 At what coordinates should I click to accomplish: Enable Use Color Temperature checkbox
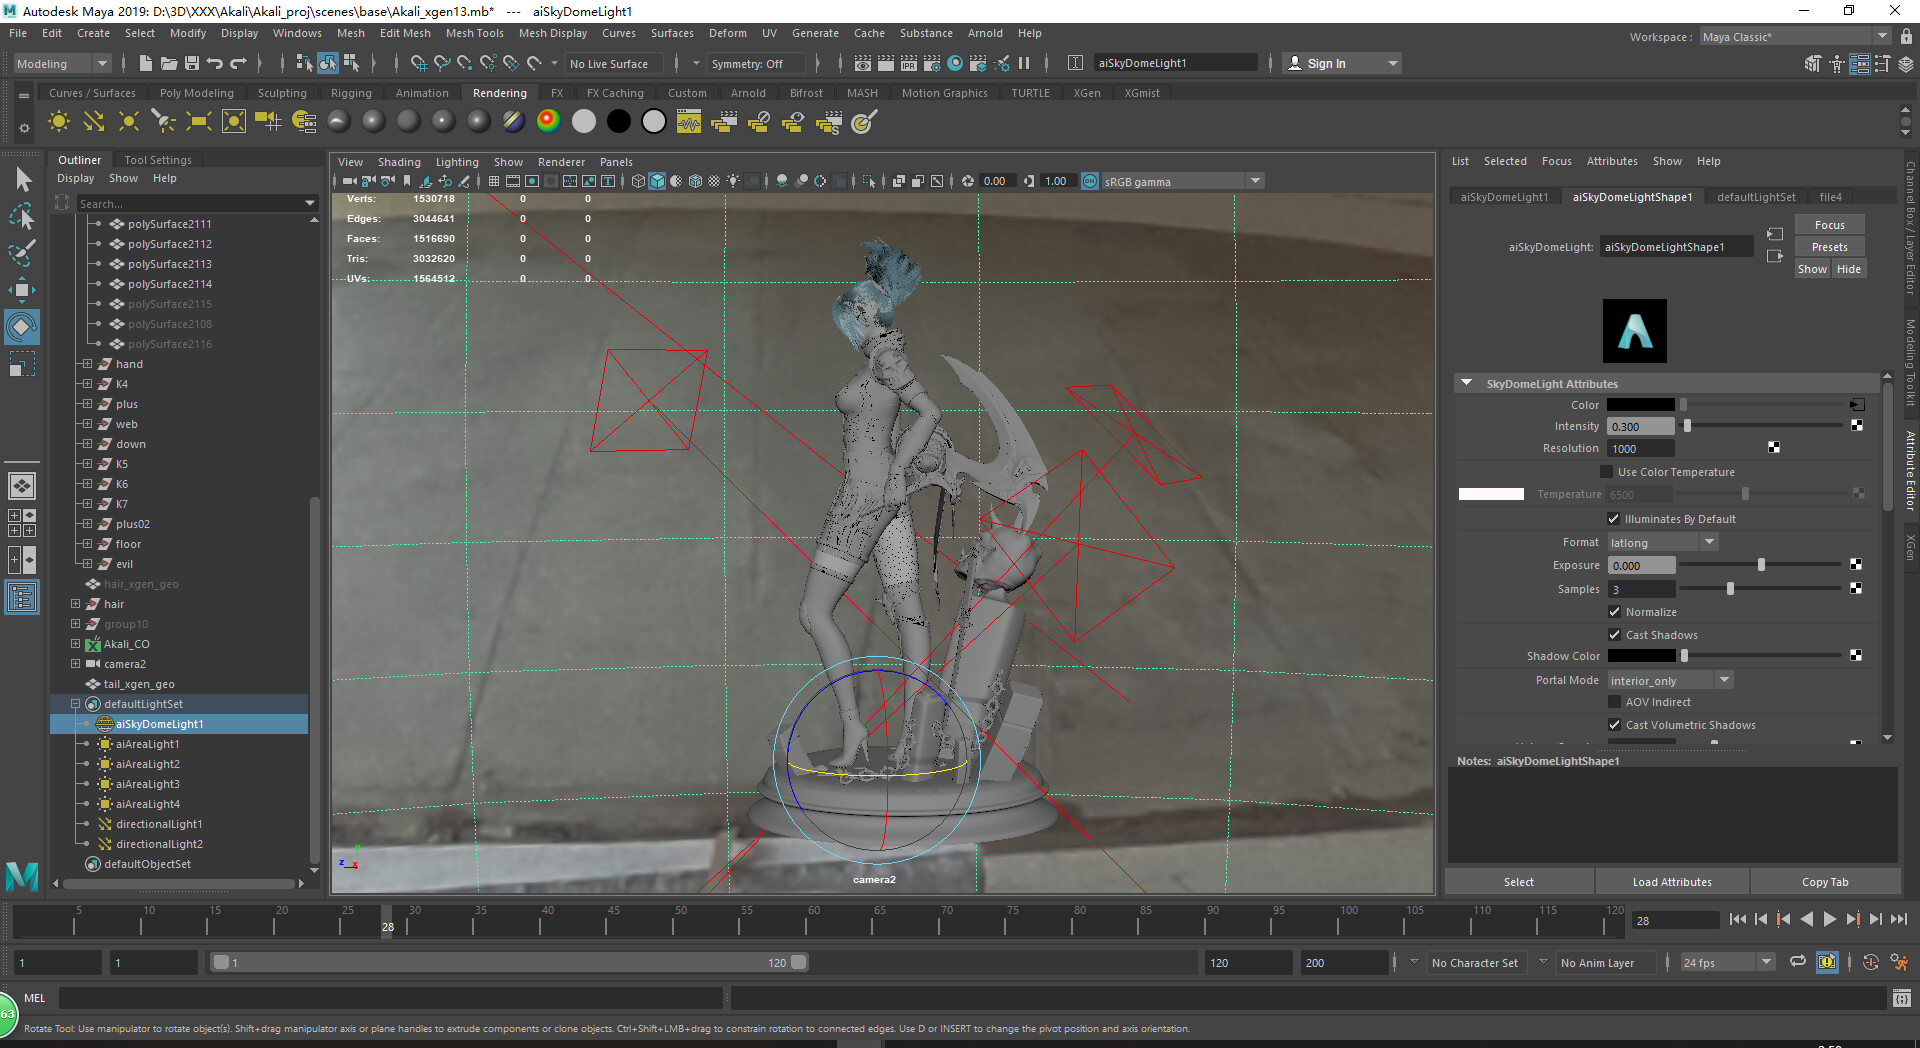pos(1607,472)
